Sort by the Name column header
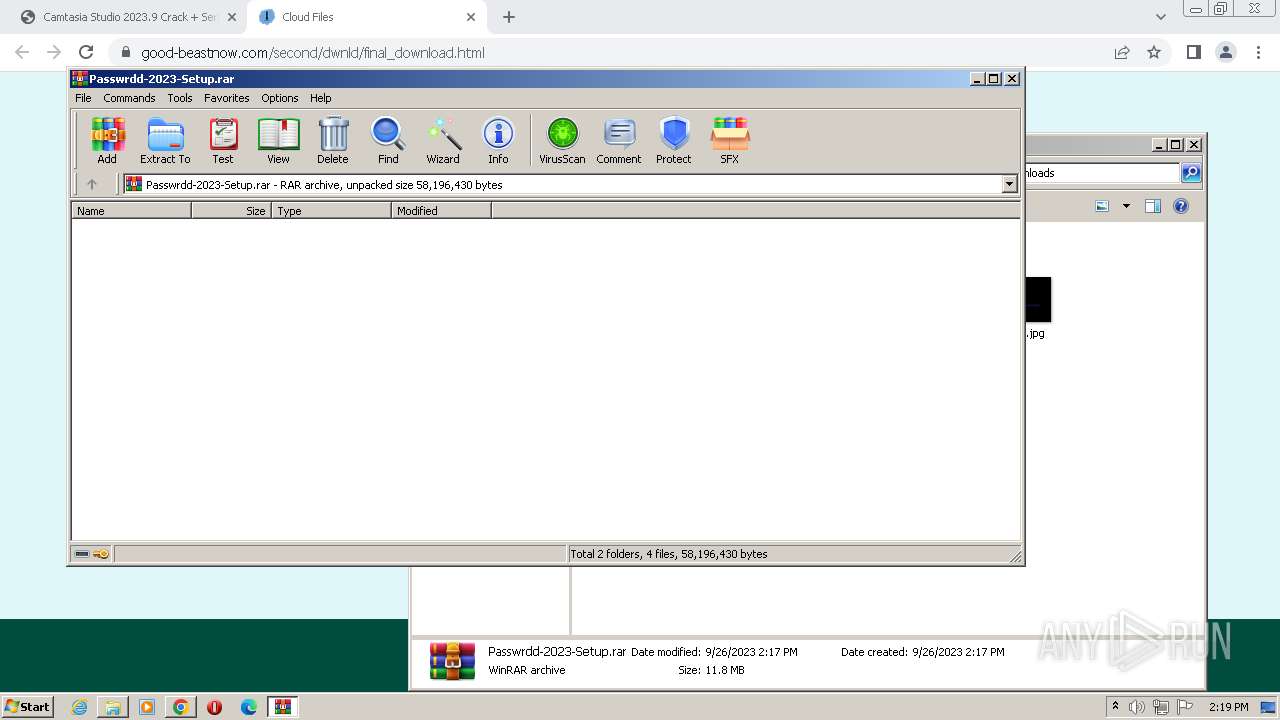The image size is (1280, 720). coord(131,211)
